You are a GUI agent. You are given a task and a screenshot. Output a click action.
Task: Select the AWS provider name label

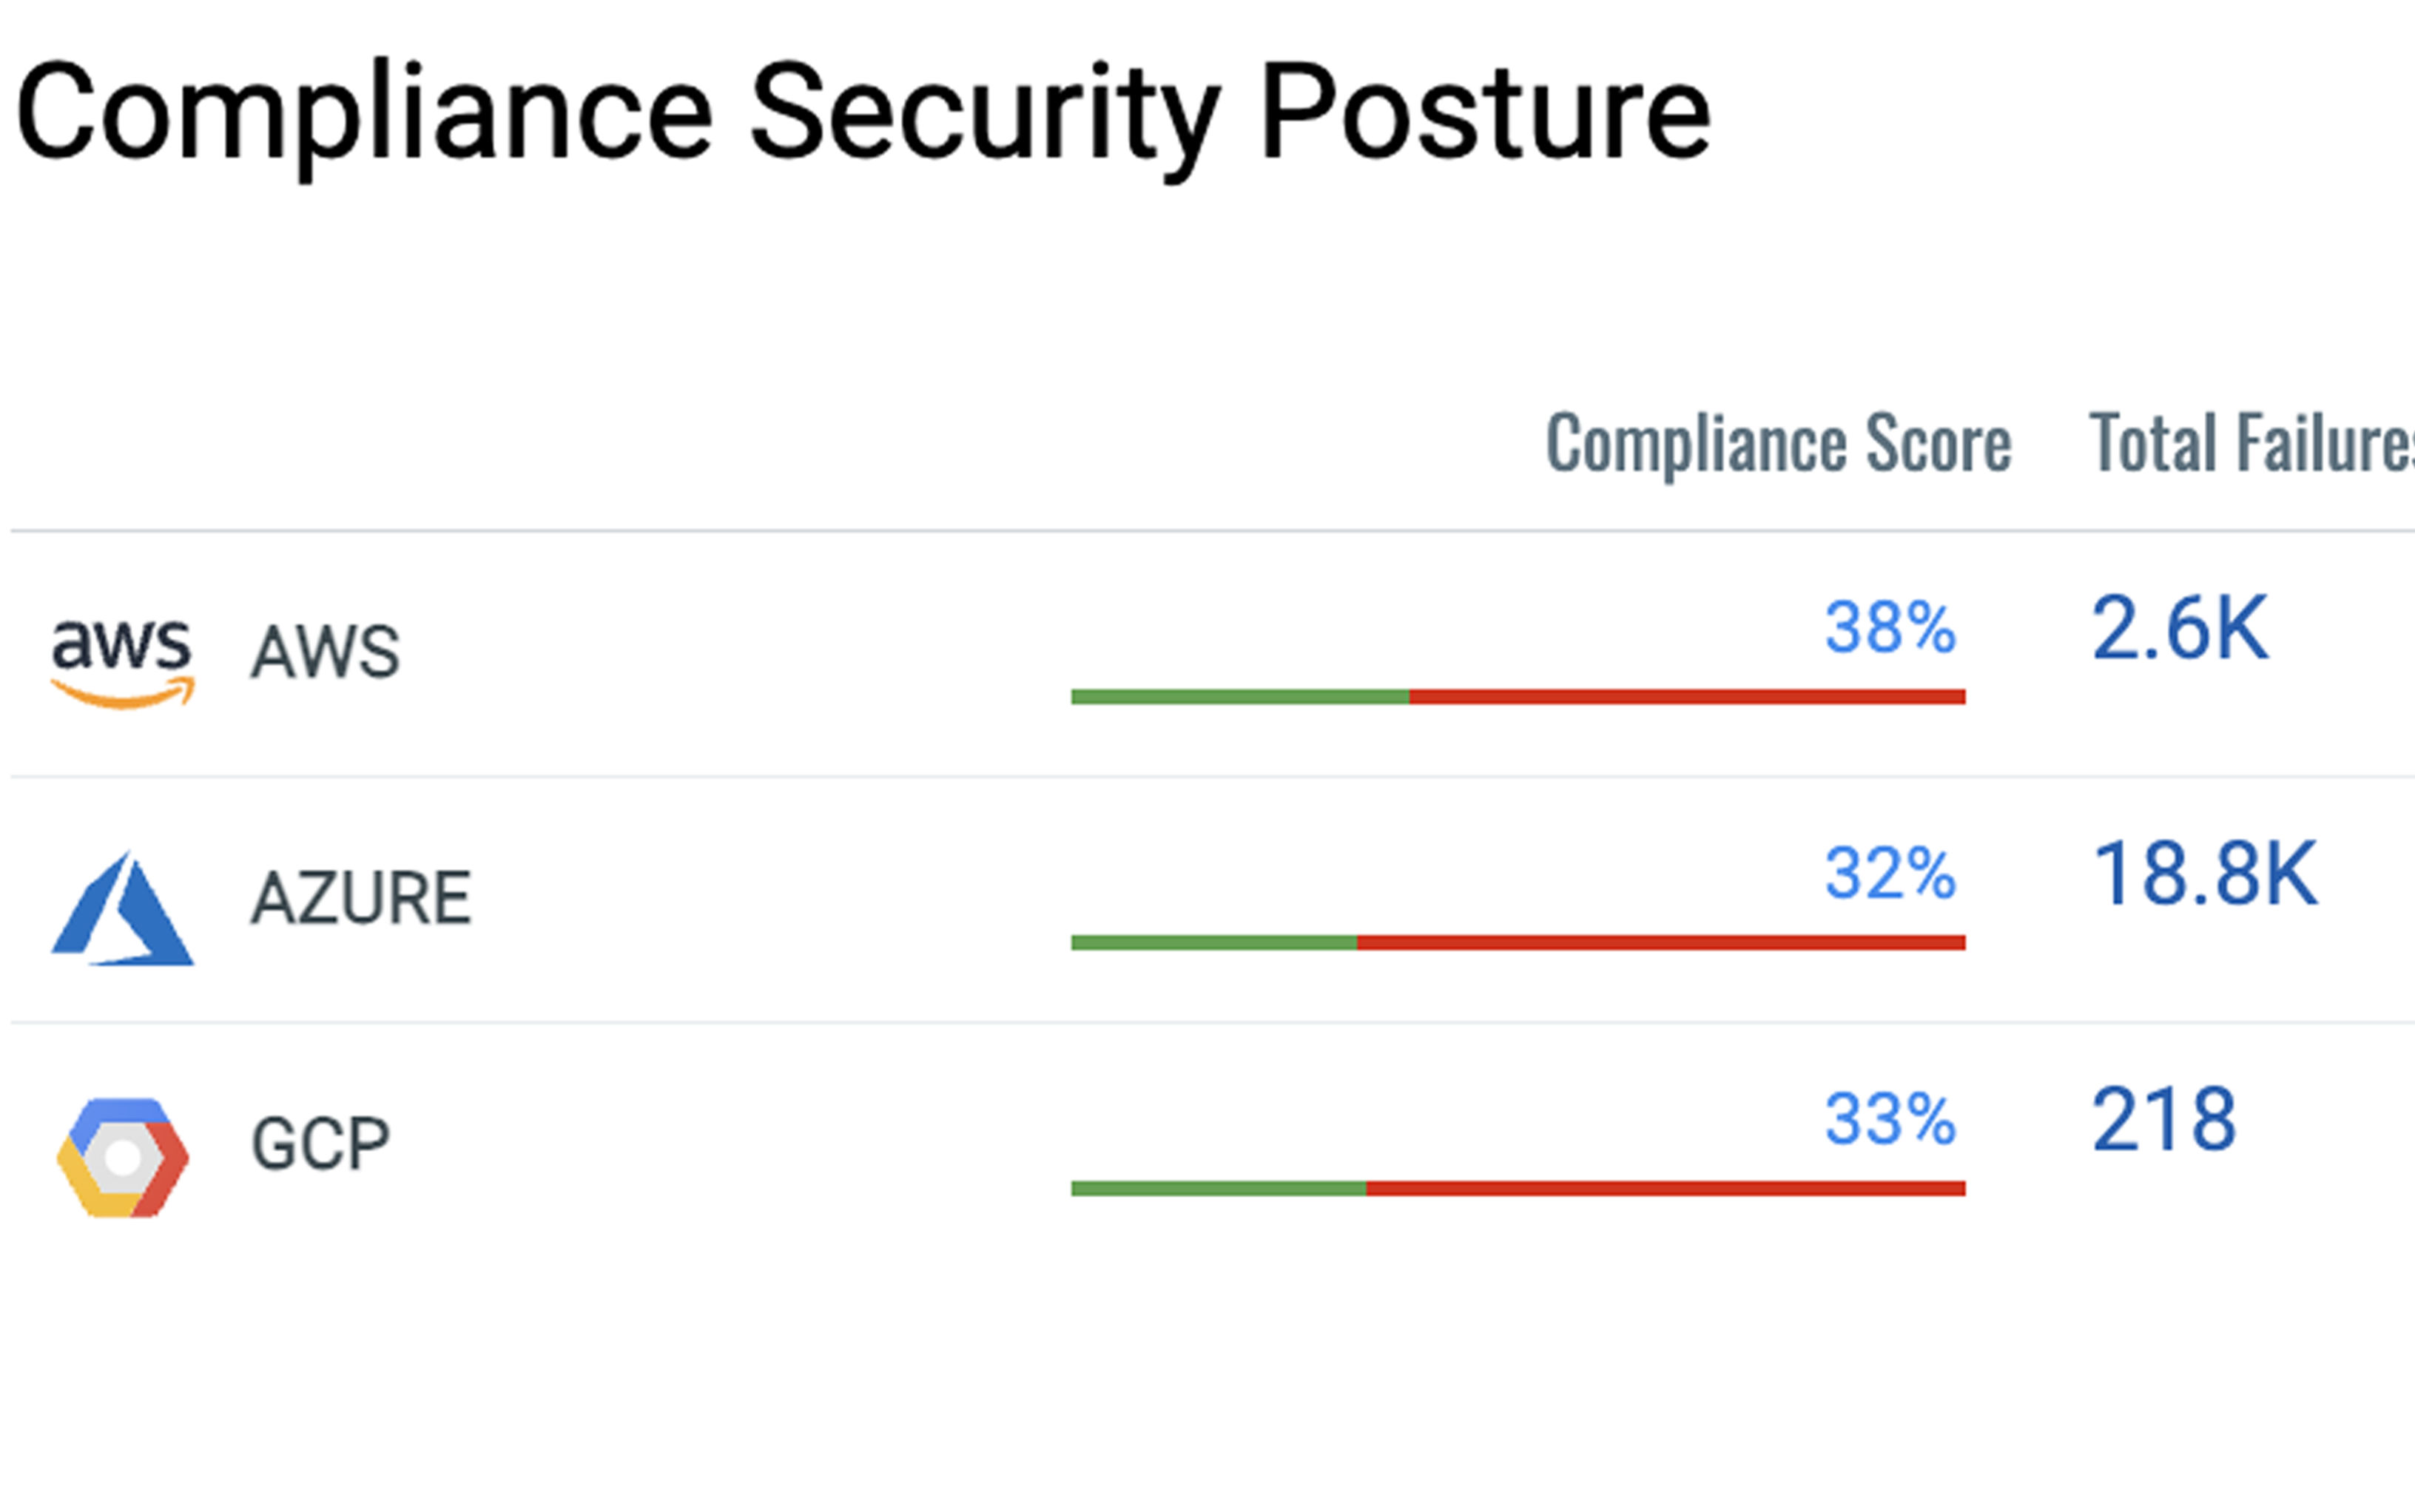(x=325, y=652)
